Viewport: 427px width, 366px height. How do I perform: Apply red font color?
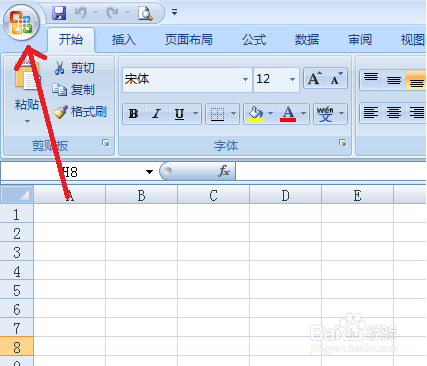pos(288,114)
